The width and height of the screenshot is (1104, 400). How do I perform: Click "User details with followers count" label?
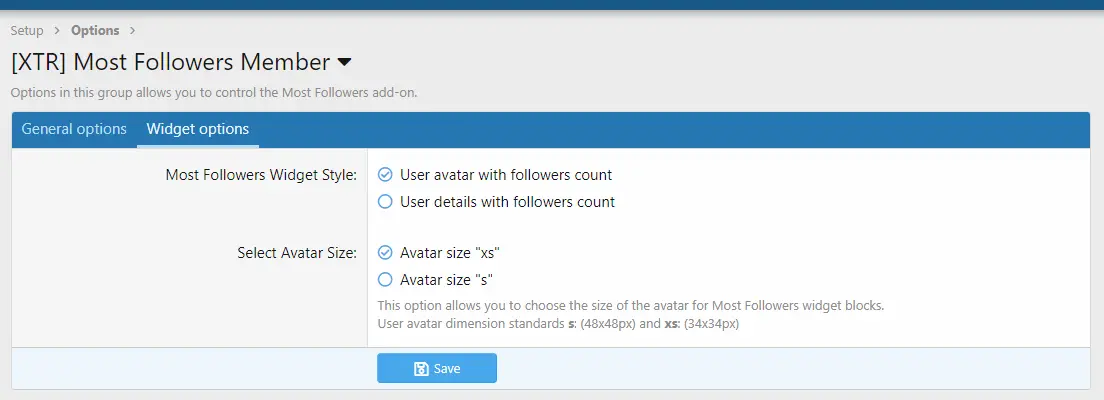tap(508, 202)
